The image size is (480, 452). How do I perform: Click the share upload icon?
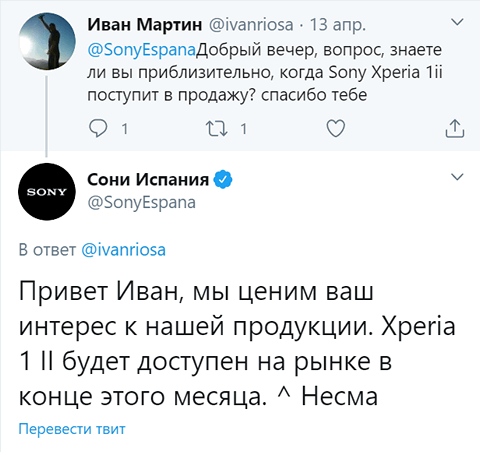coord(455,128)
